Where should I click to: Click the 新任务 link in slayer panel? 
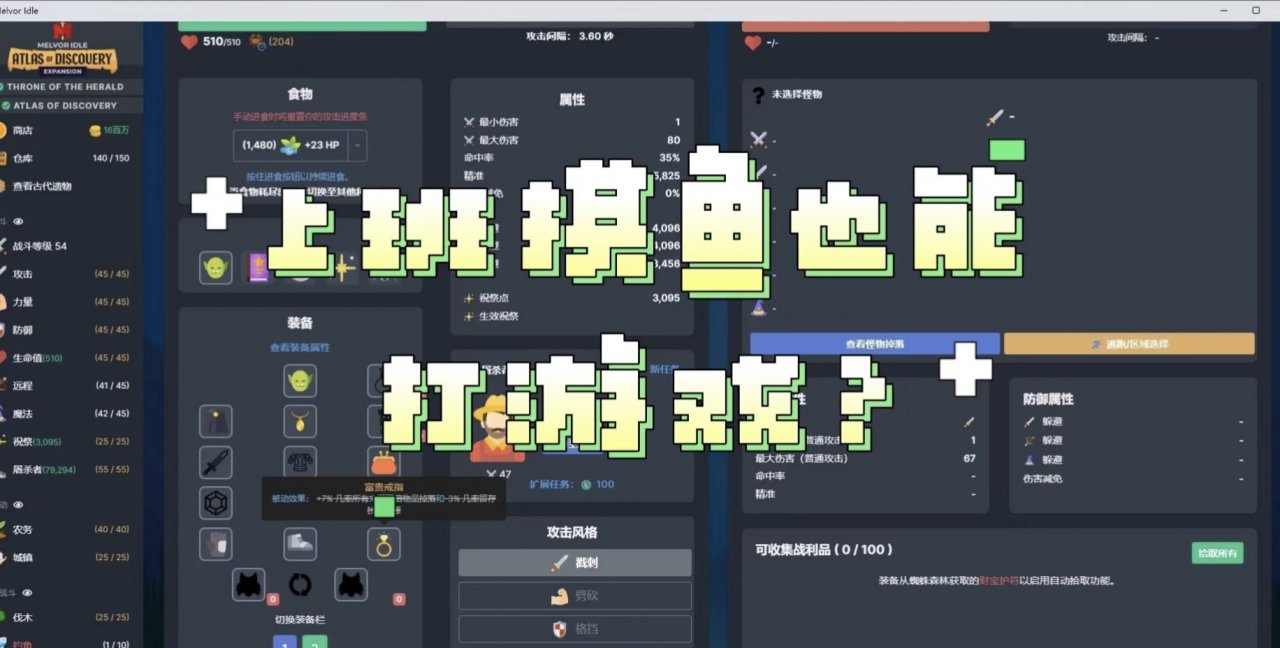point(664,369)
